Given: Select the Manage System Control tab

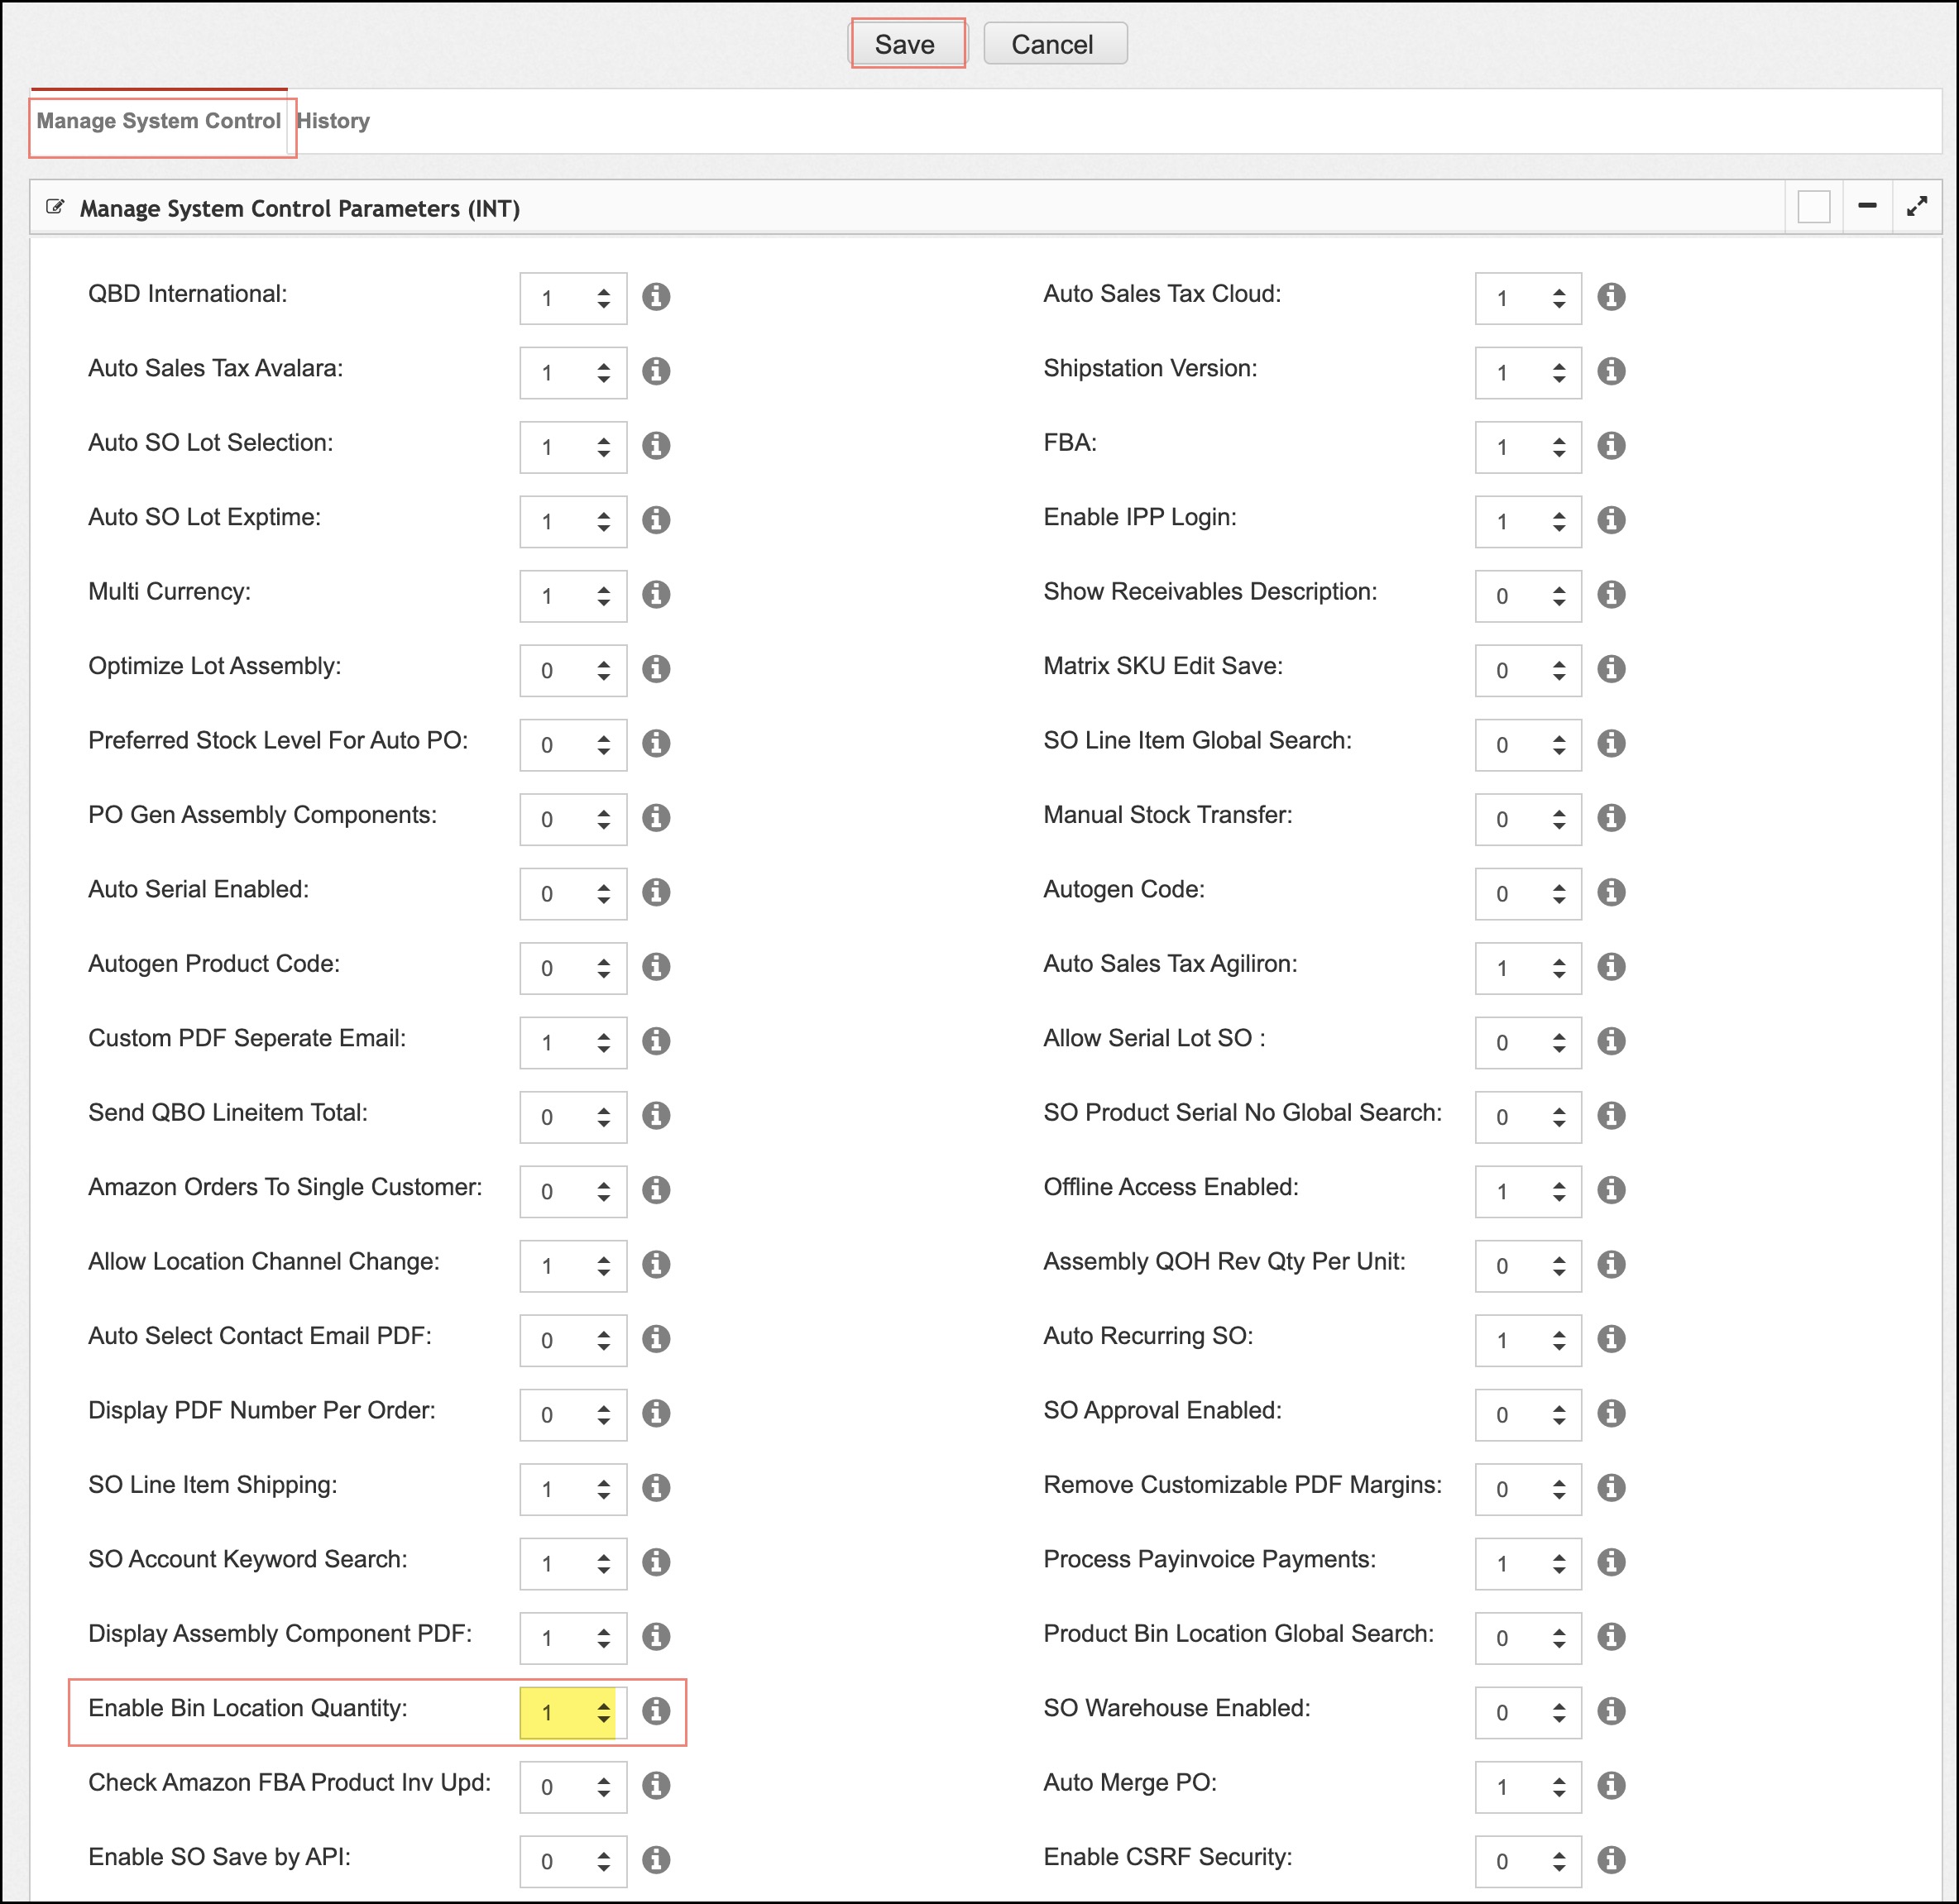Looking at the screenshot, I should [x=159, y=121].
